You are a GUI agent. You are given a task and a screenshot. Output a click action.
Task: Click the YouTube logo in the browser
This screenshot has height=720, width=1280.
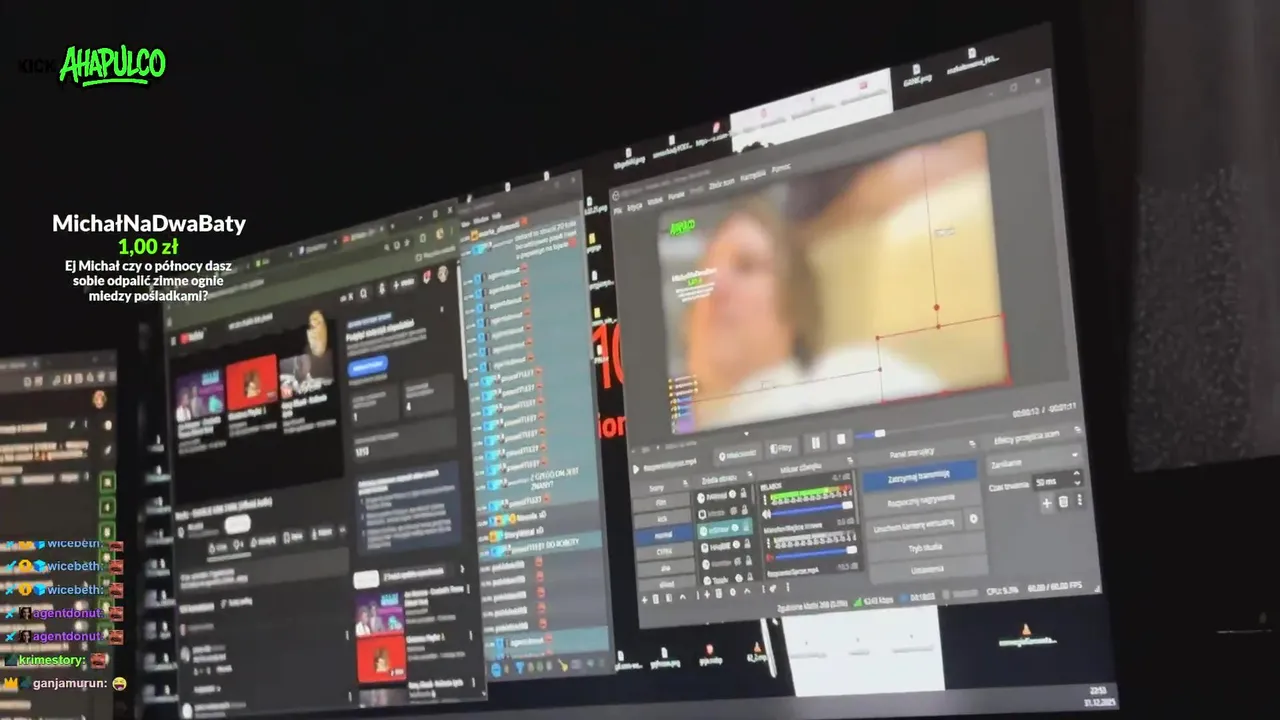tap(191, 337)
